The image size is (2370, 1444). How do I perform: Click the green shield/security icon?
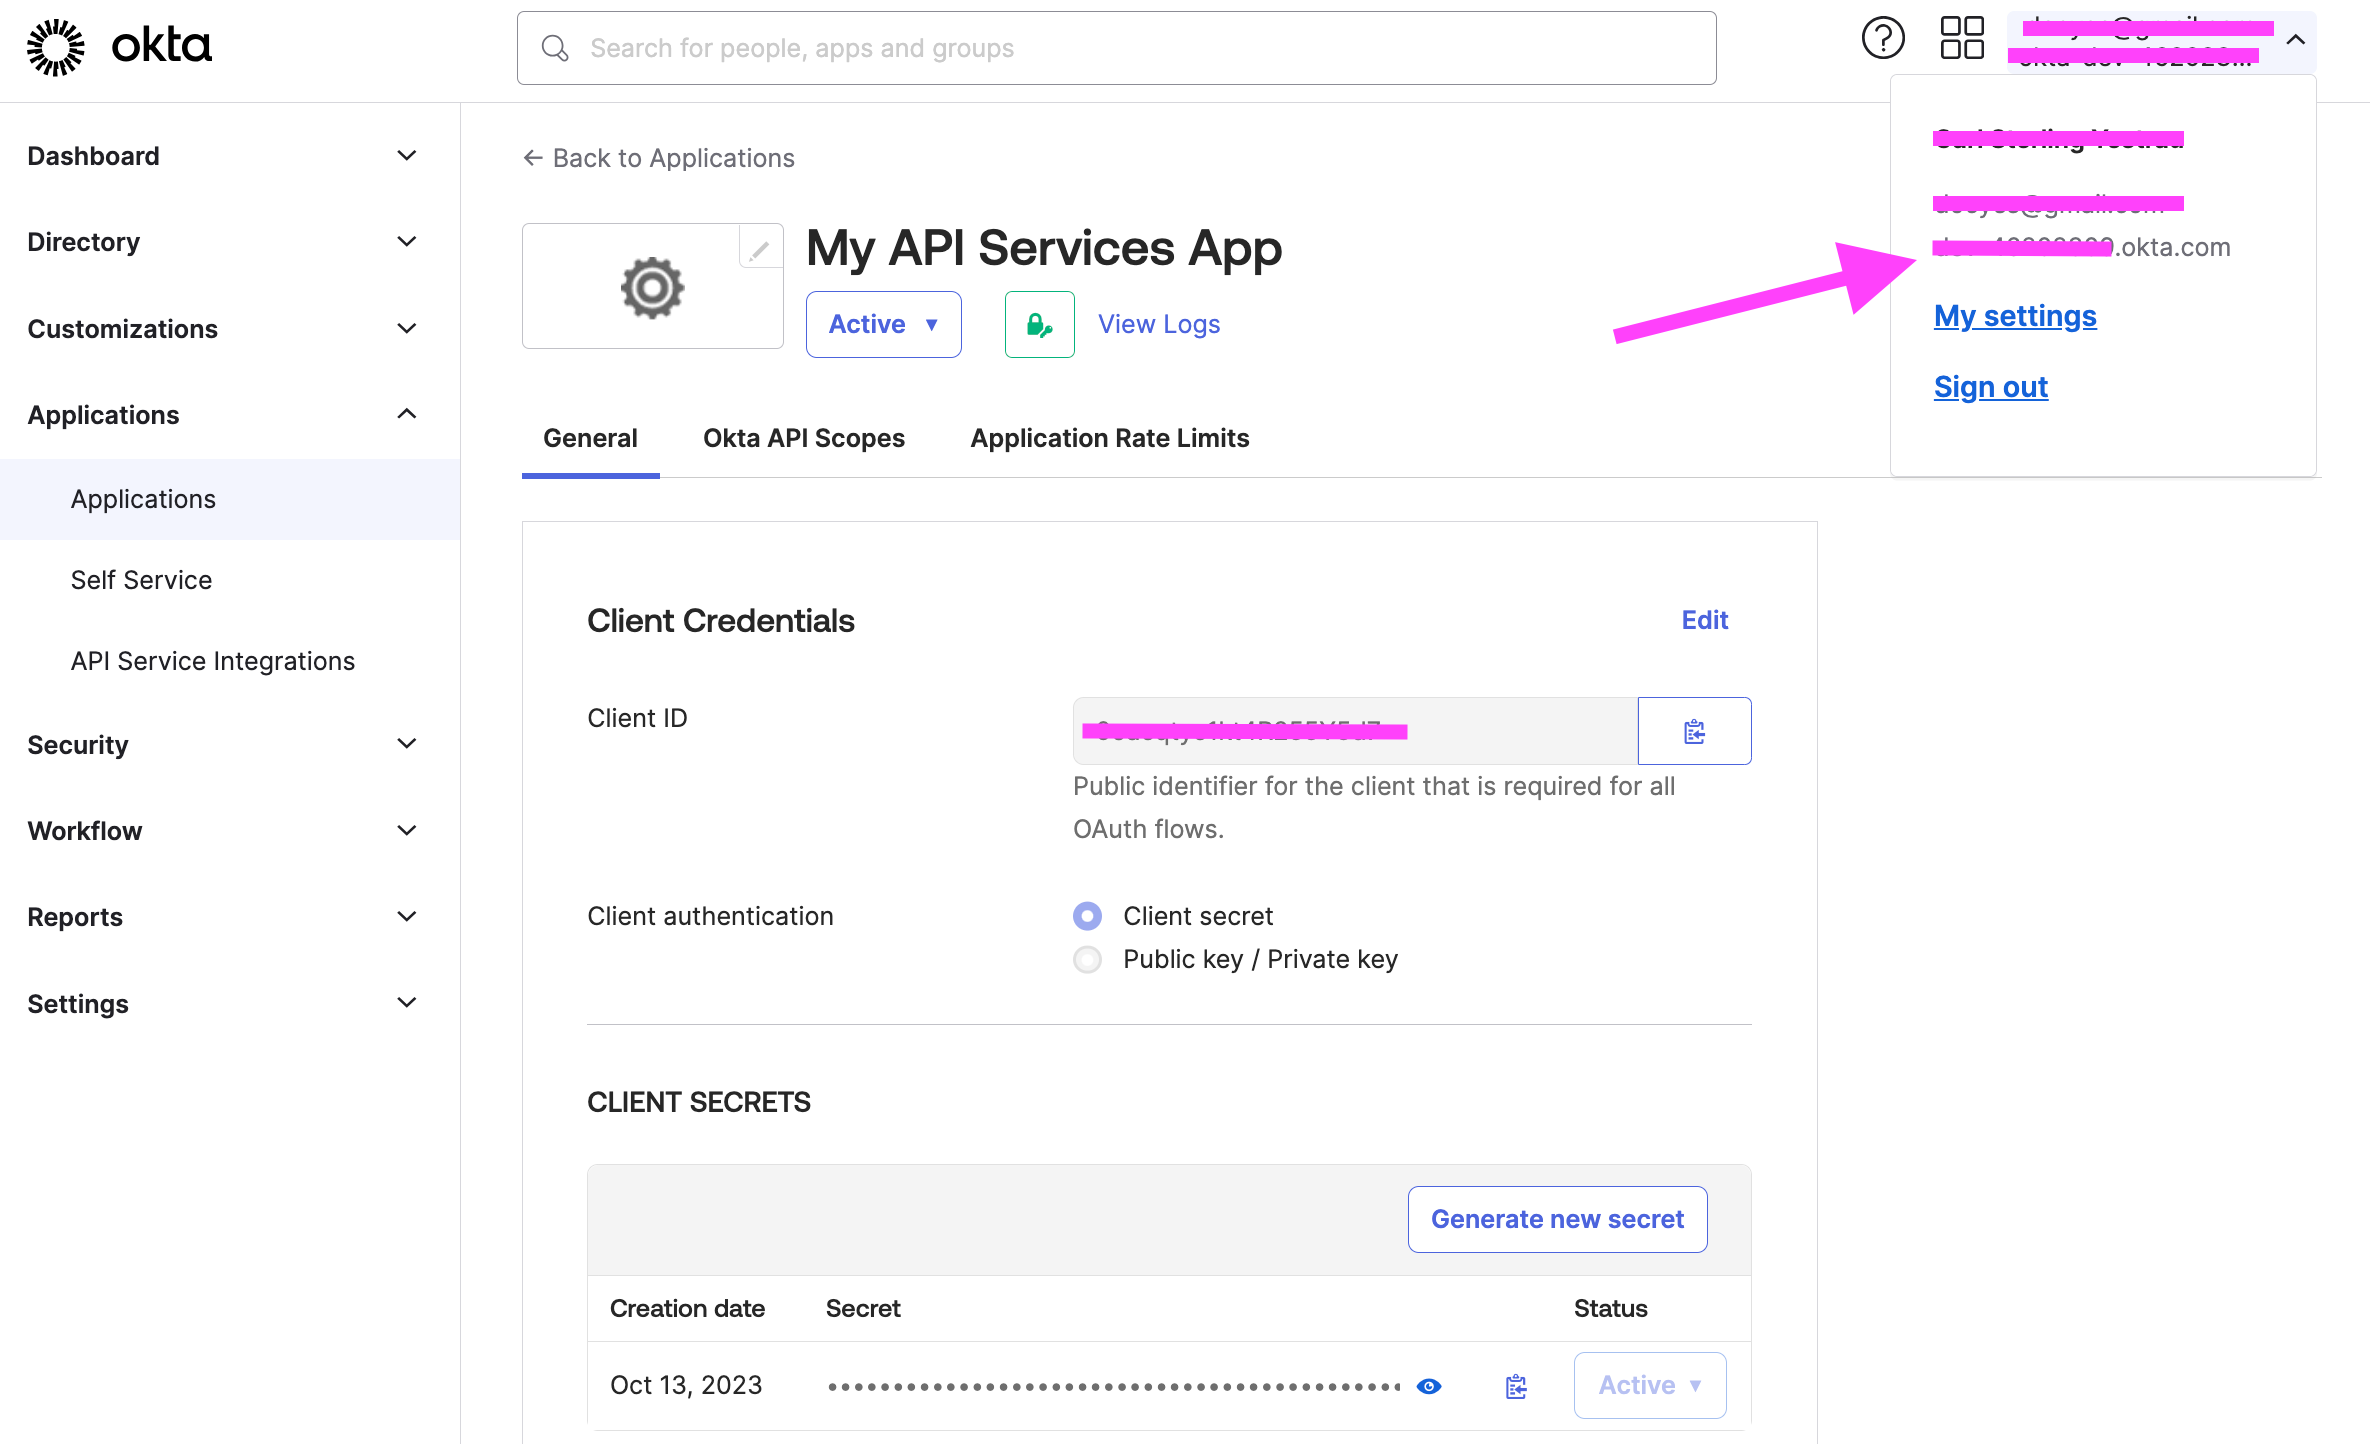pyautogui.click(x=1039, y=322)
